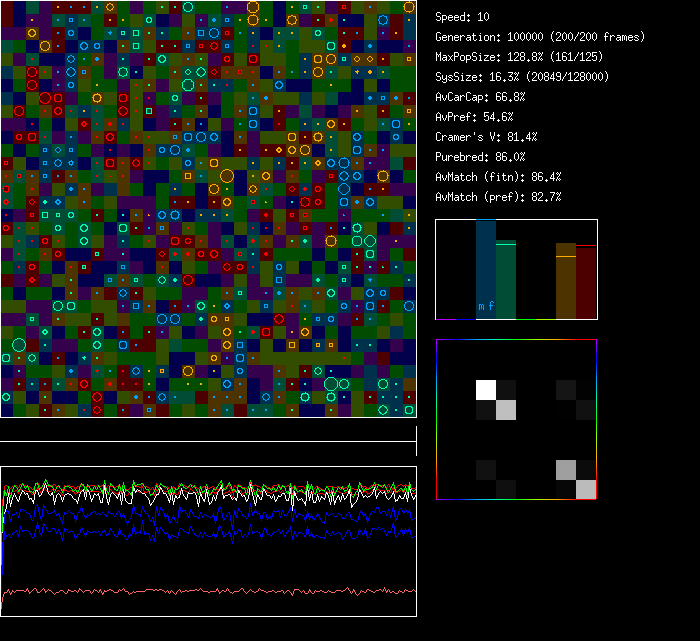
Task: Click the letter m in the bar chart
Action: click(481, 306)
